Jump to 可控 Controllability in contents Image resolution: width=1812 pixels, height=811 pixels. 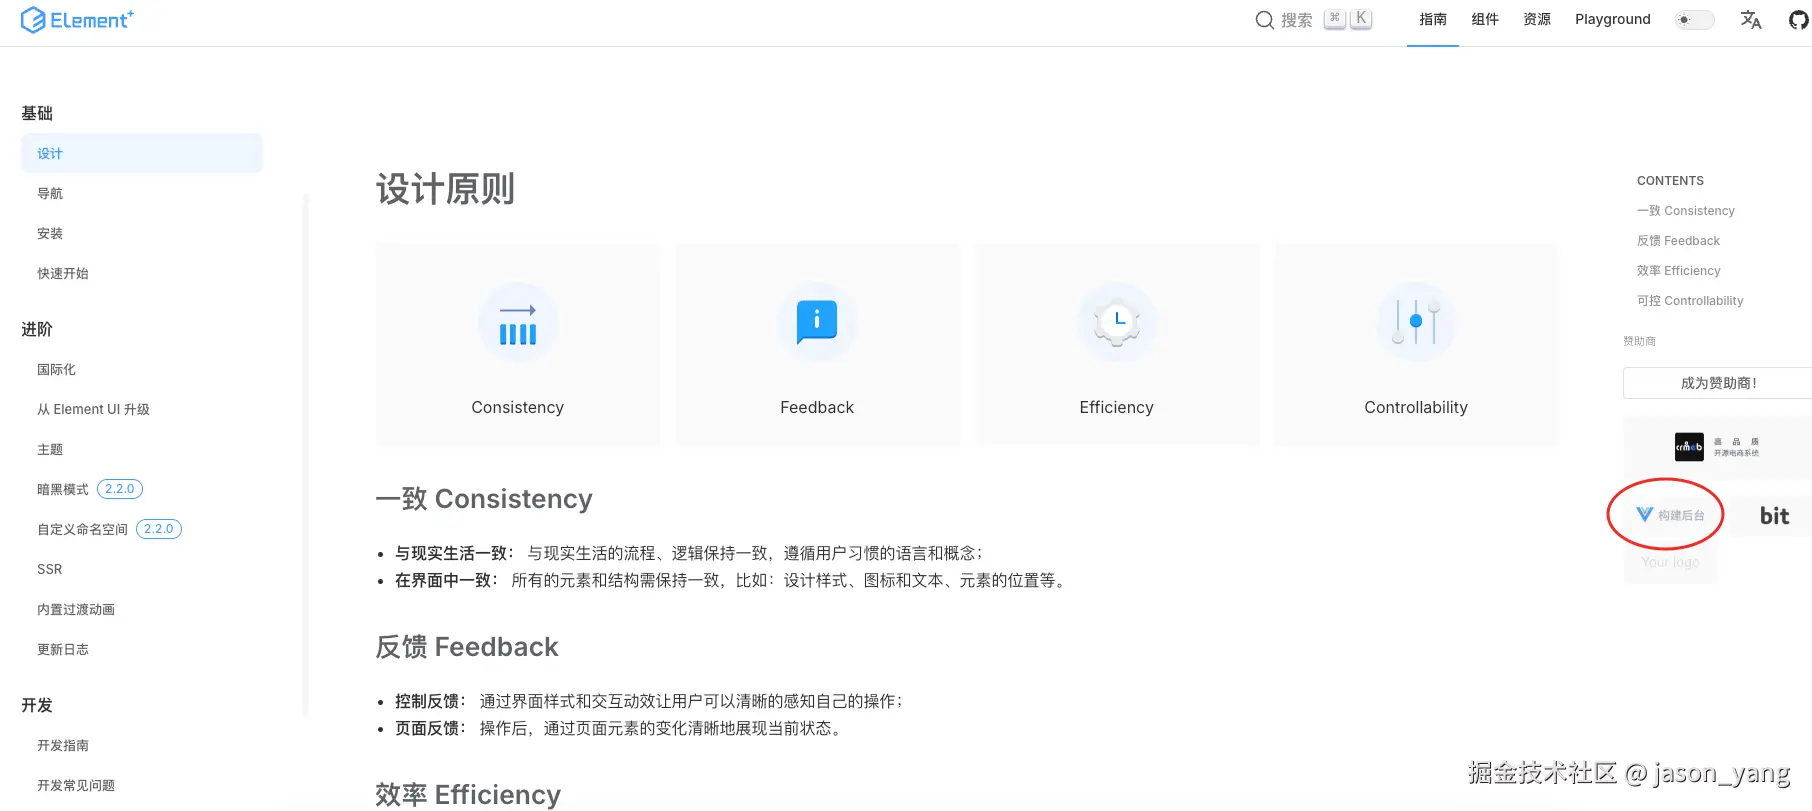(x=1690, y=301)
